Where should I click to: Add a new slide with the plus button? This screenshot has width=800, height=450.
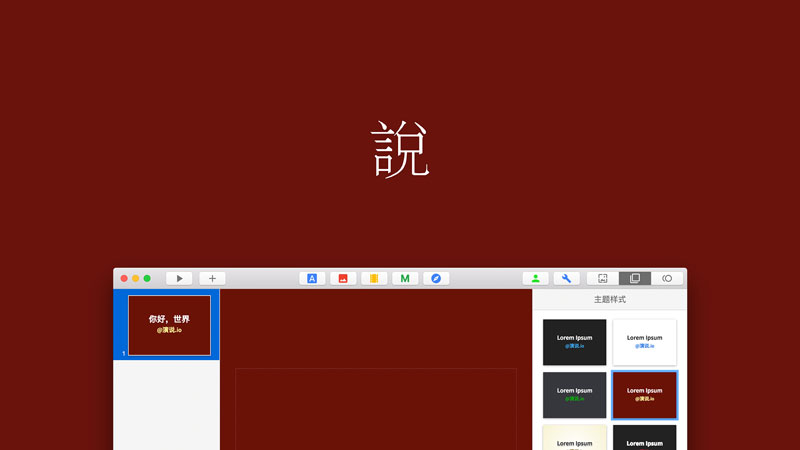[x=212, y=278]
